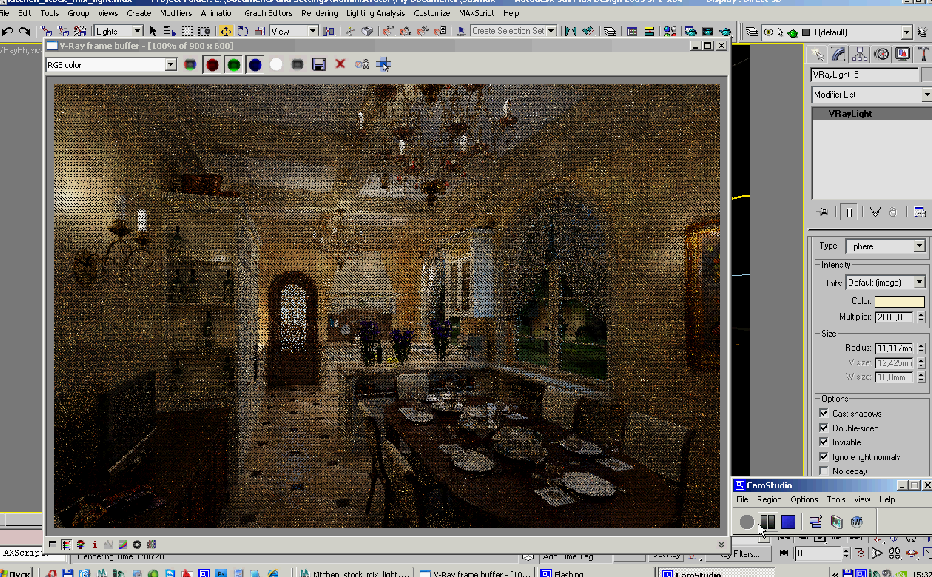Open the Create menu

tap(138, 12)
